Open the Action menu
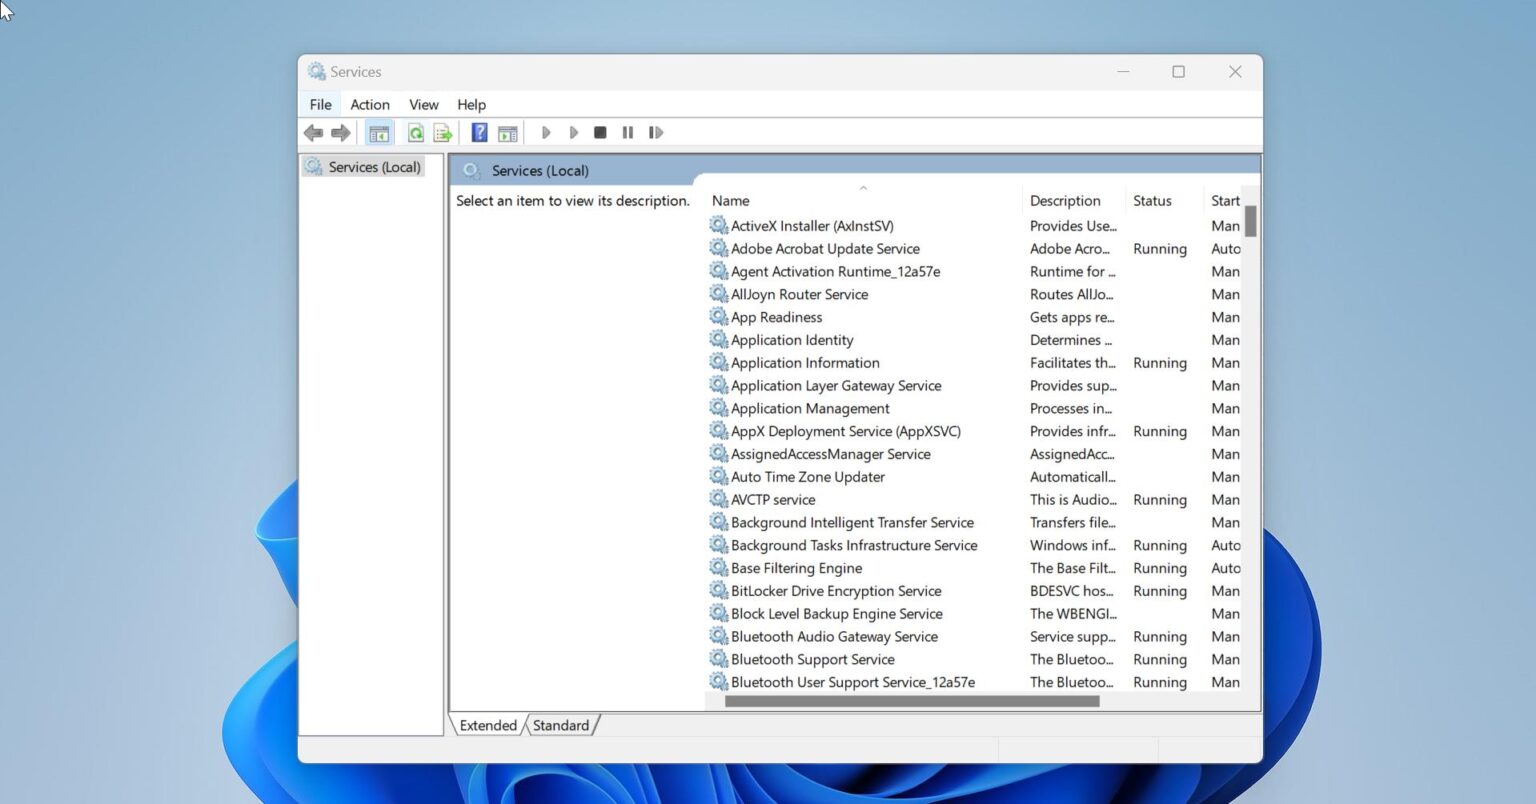 coord(369,104)
